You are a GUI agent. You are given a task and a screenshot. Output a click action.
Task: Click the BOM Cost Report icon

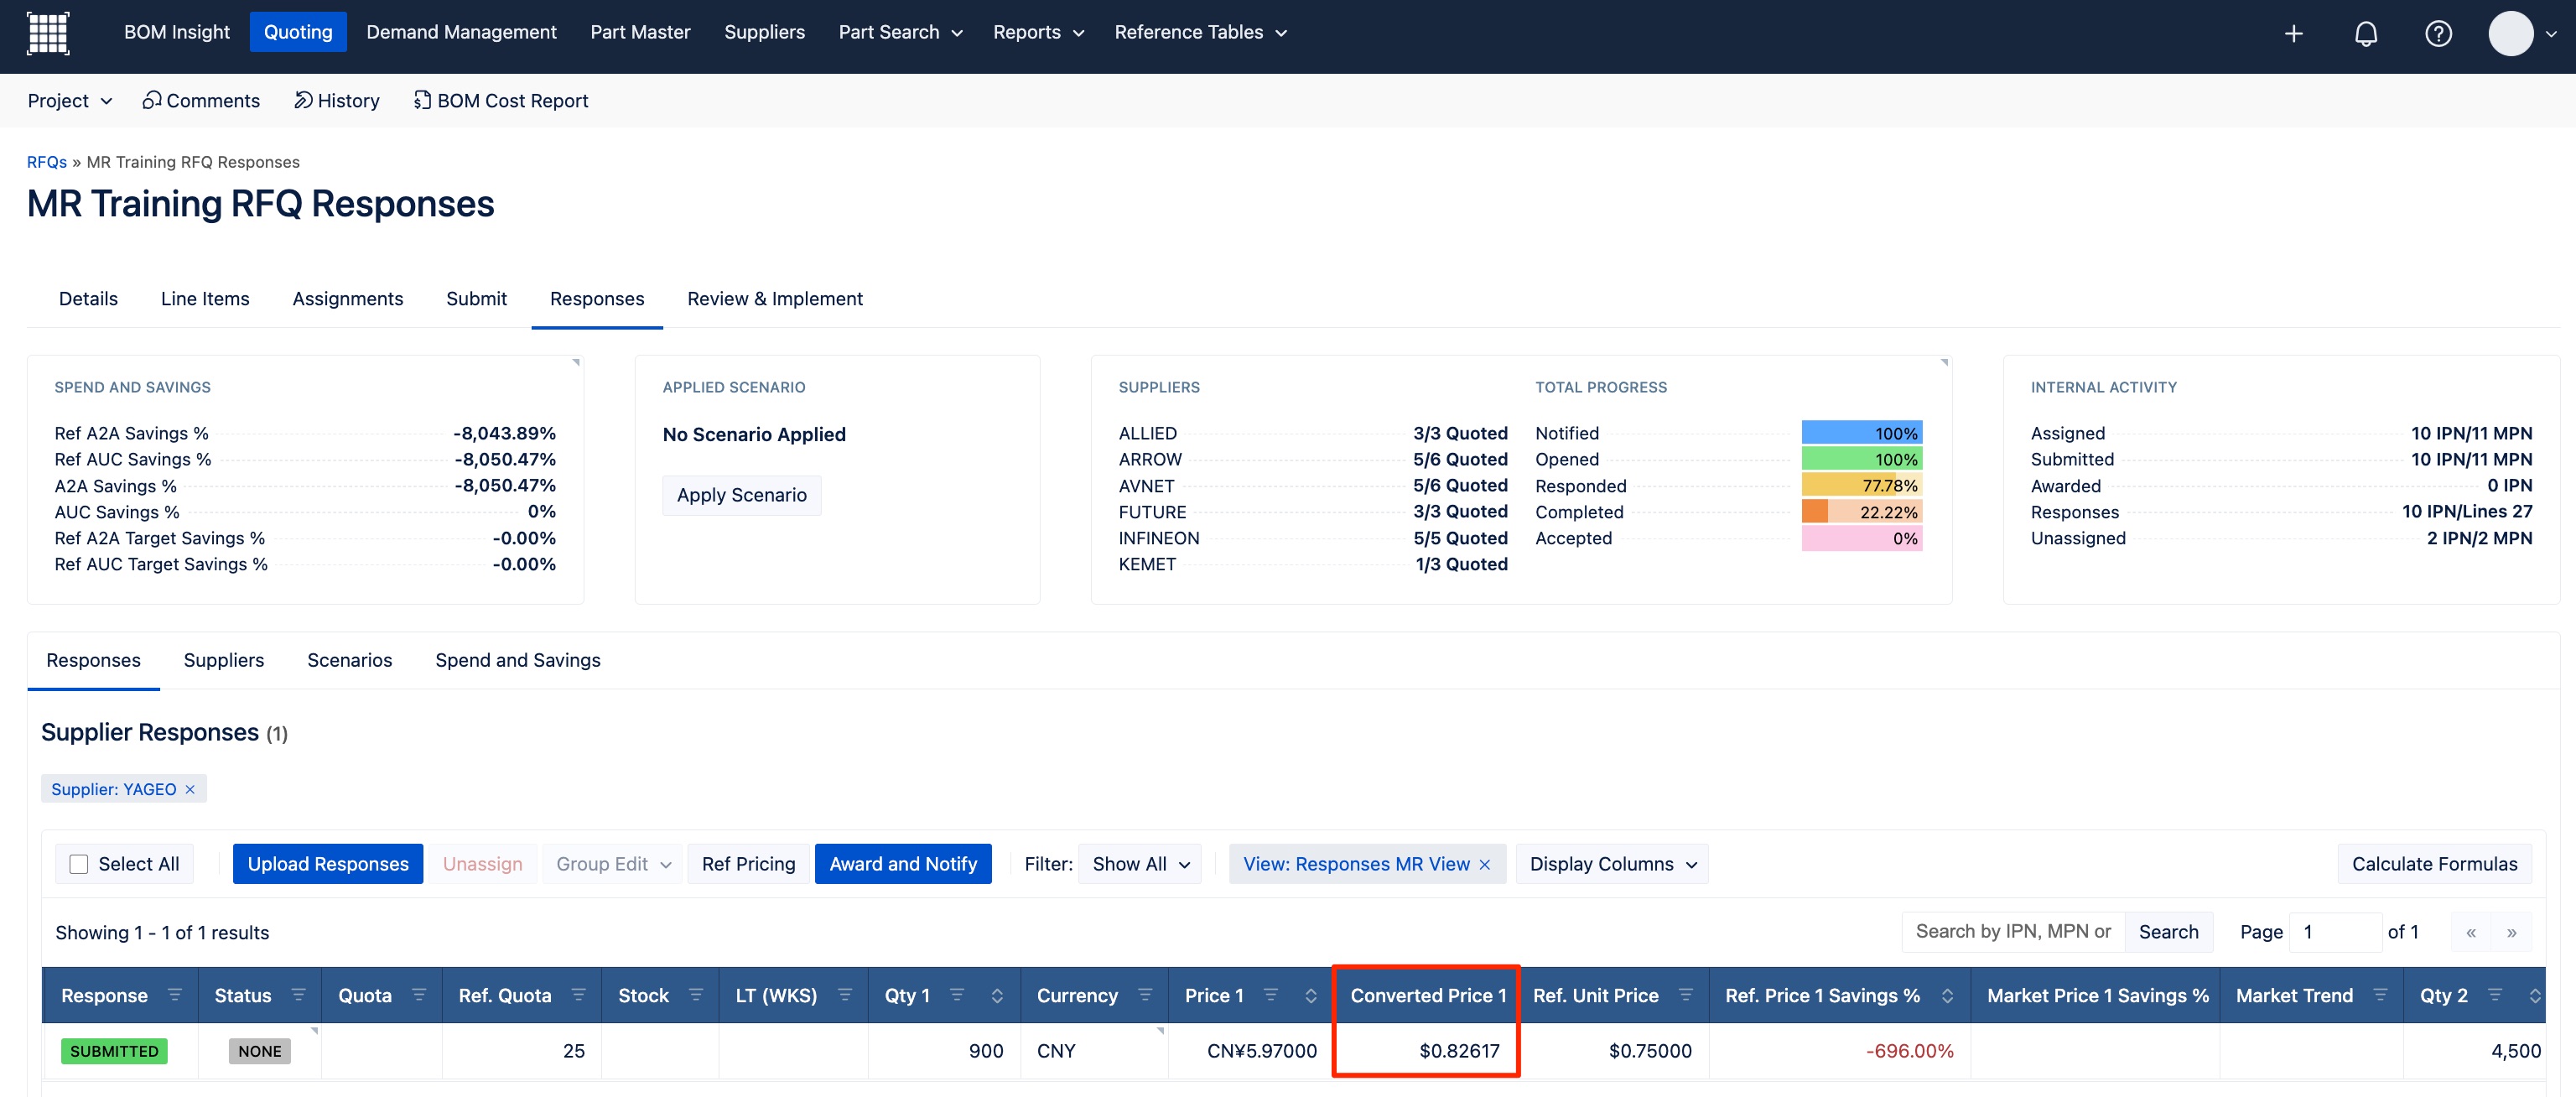[422, 100]
